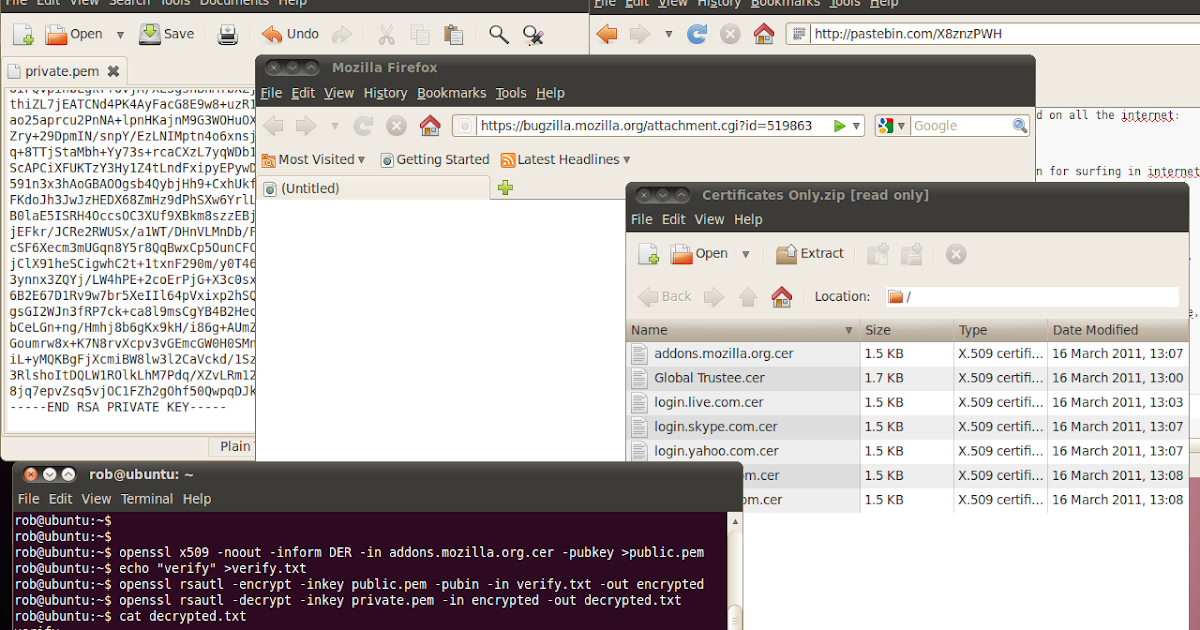Open the View menu in archive manager

(709, 220)
